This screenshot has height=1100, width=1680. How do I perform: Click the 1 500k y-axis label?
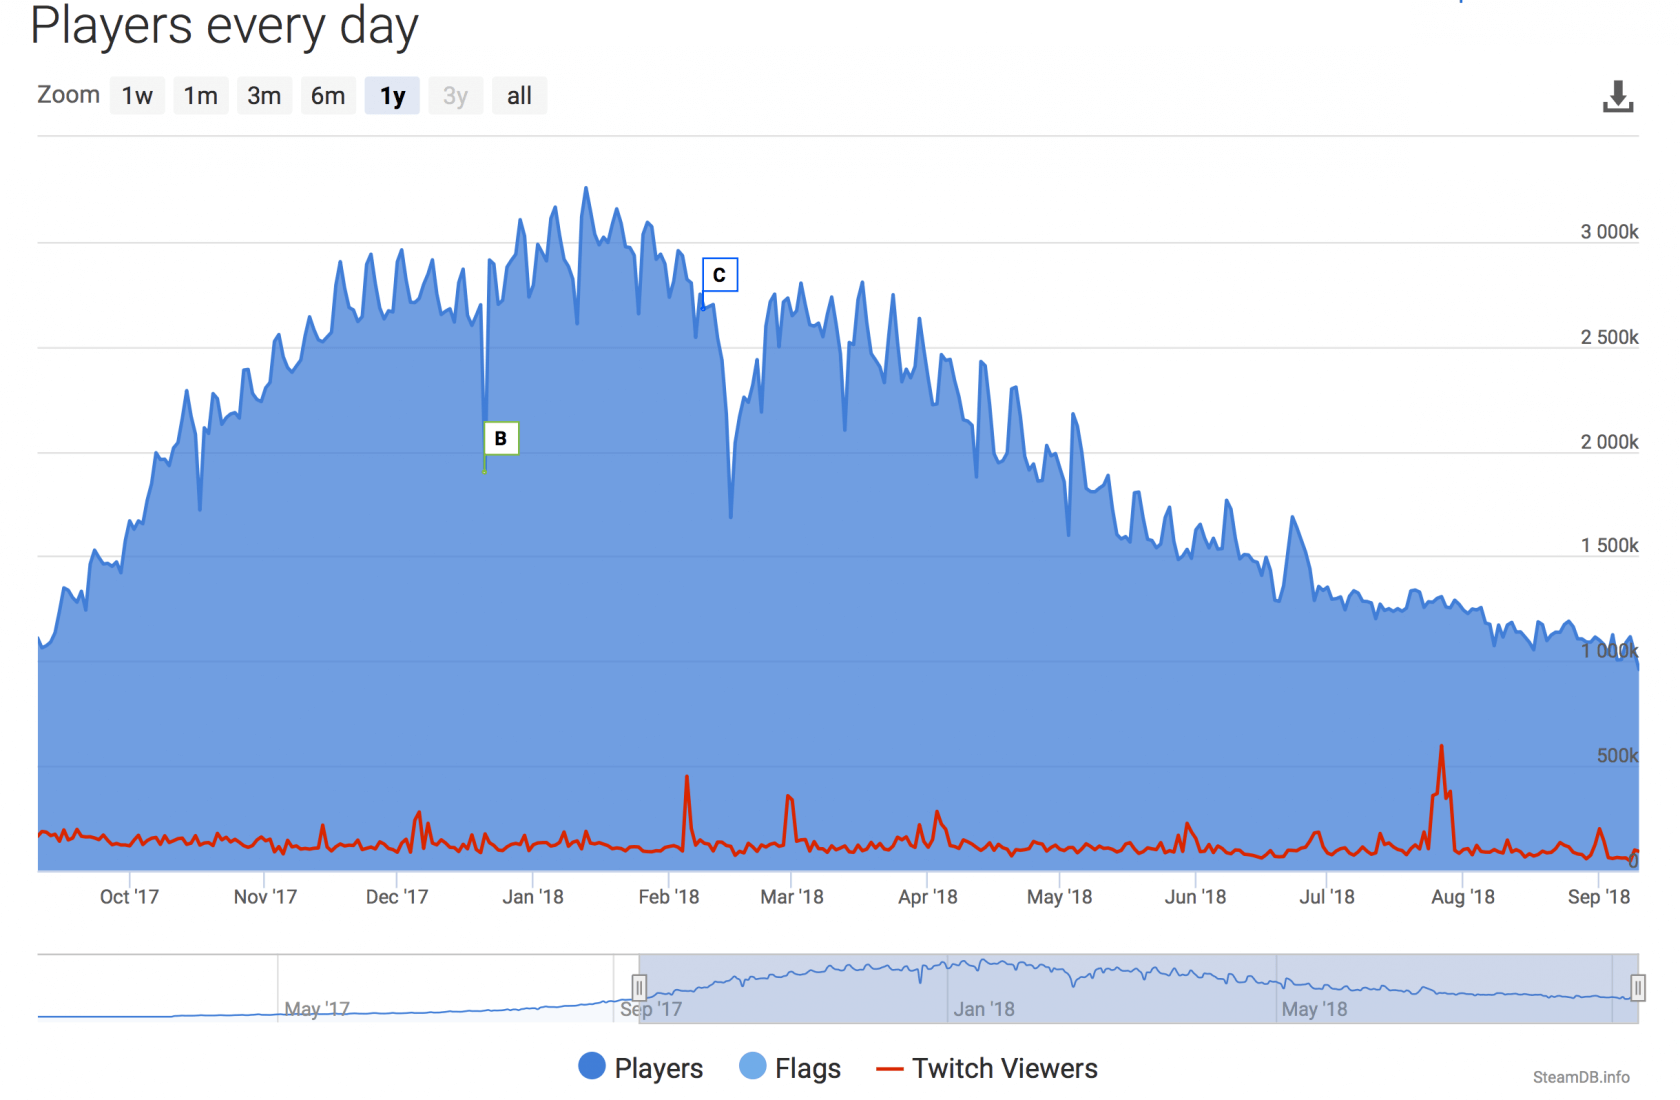coord(1609,546)
